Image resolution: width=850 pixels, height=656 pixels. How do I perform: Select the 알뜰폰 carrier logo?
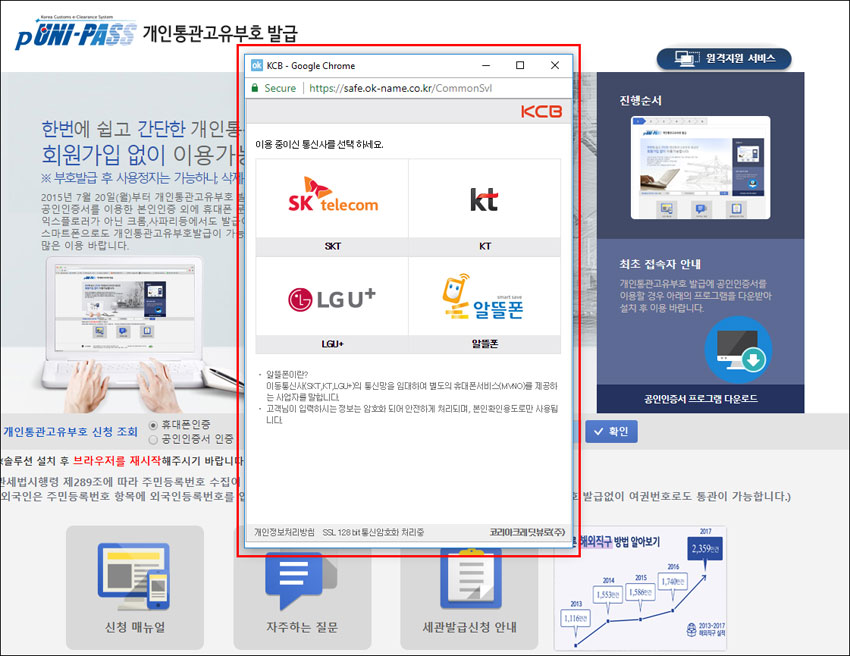[482, 297]
